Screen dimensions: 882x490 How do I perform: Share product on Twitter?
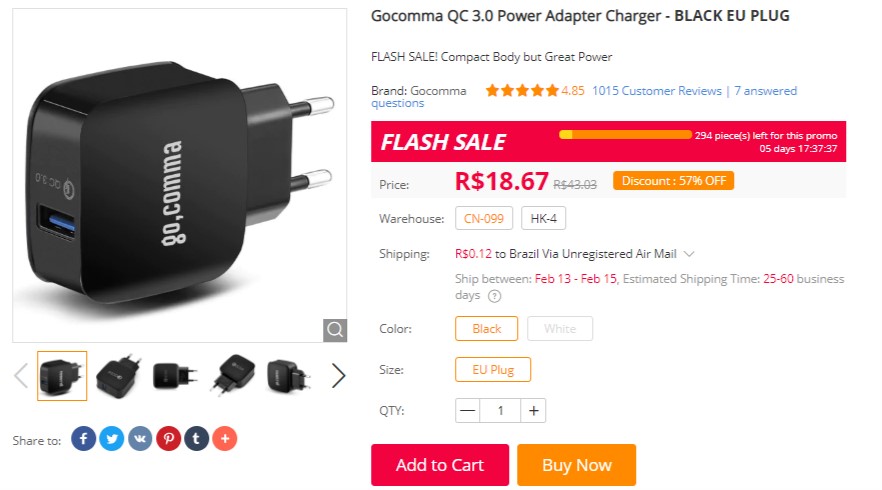click(111, 438)
